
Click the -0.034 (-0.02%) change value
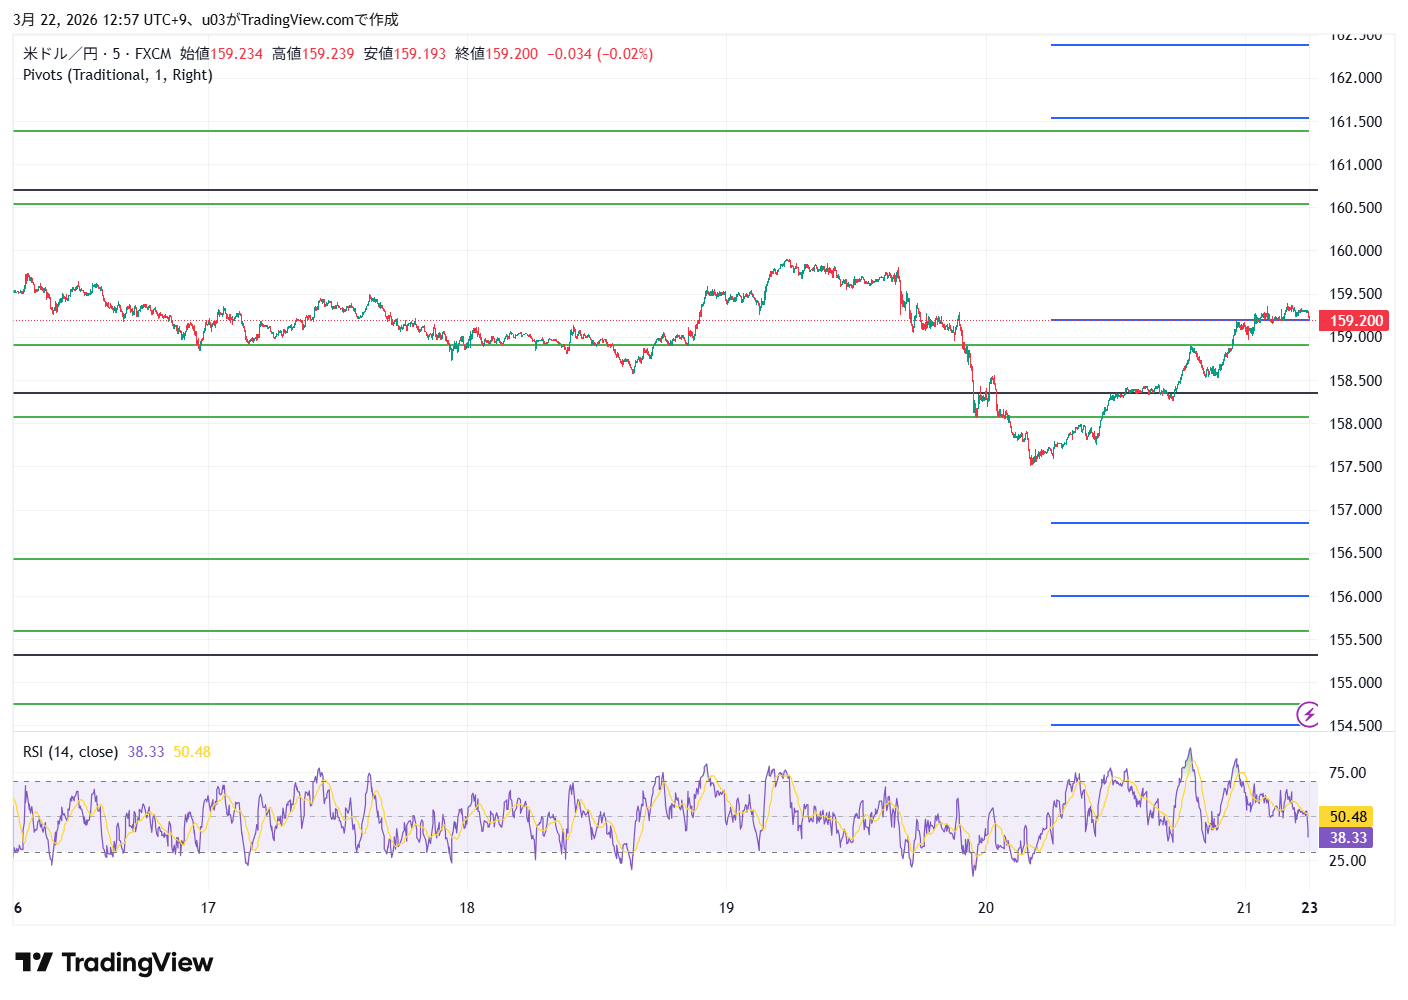600,54
